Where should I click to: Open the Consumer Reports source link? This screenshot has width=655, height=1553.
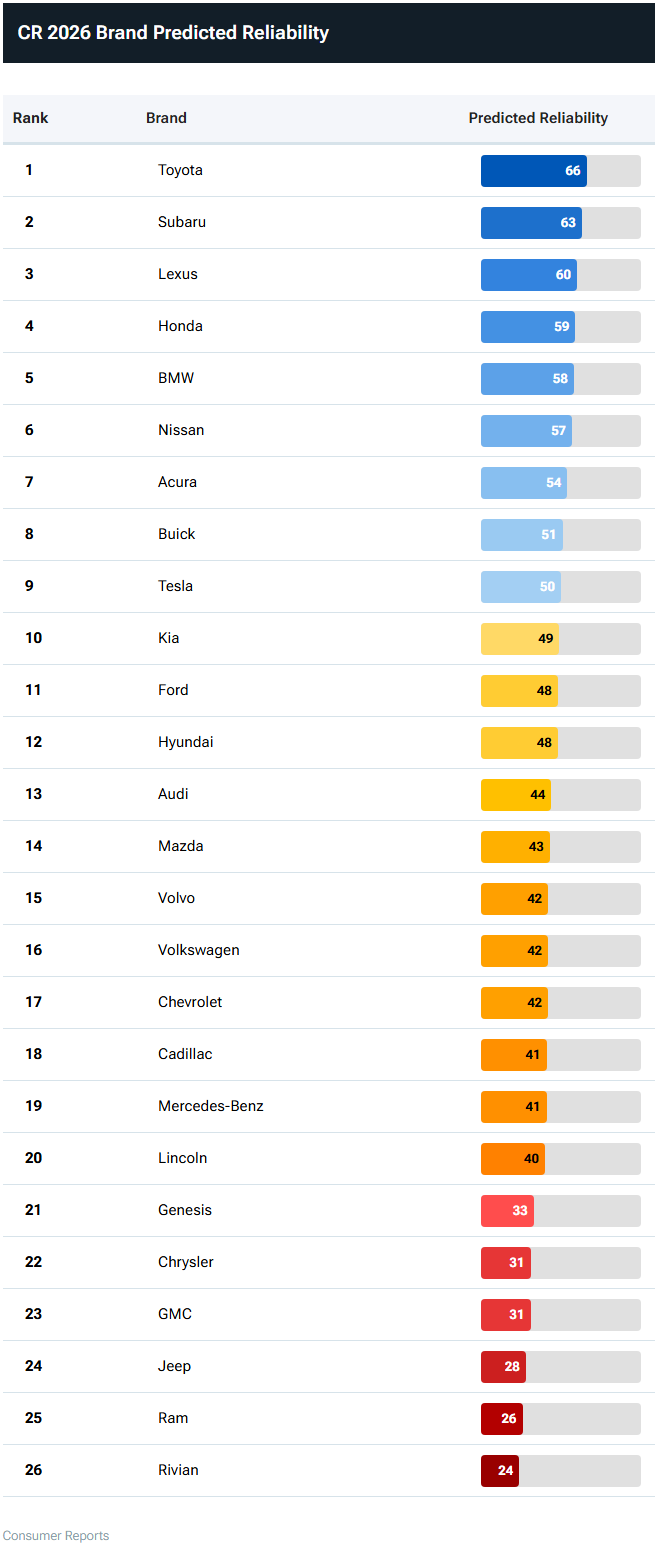(56, 1536)
